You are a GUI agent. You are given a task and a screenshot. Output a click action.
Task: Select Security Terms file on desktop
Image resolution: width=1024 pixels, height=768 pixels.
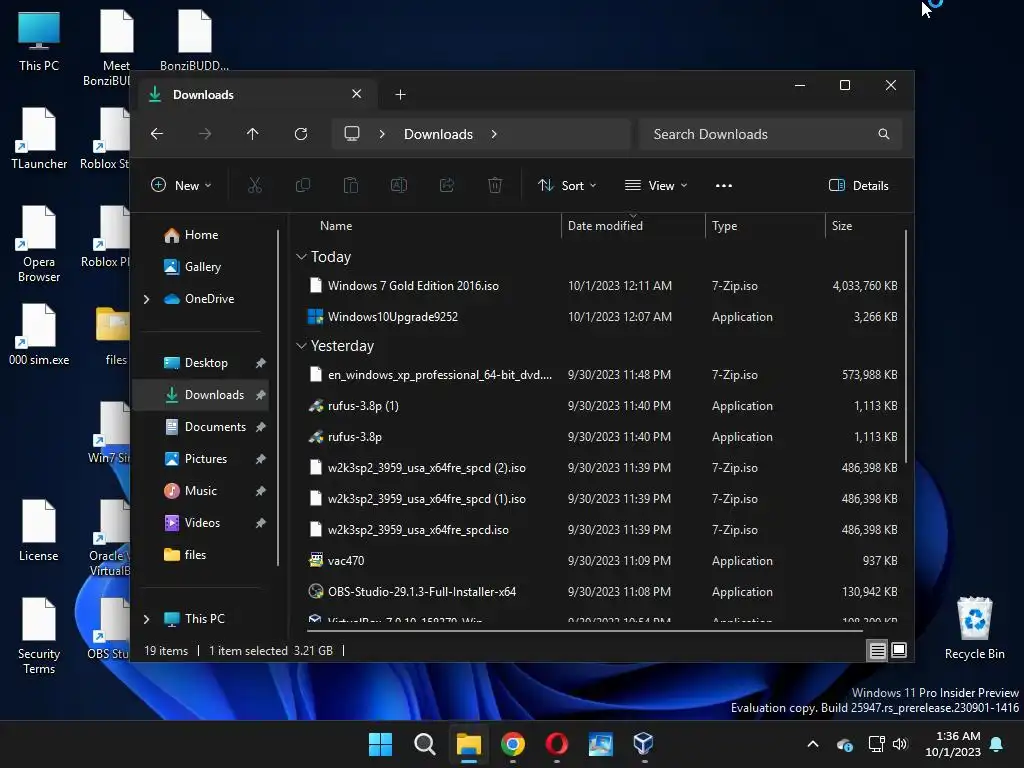39,636
